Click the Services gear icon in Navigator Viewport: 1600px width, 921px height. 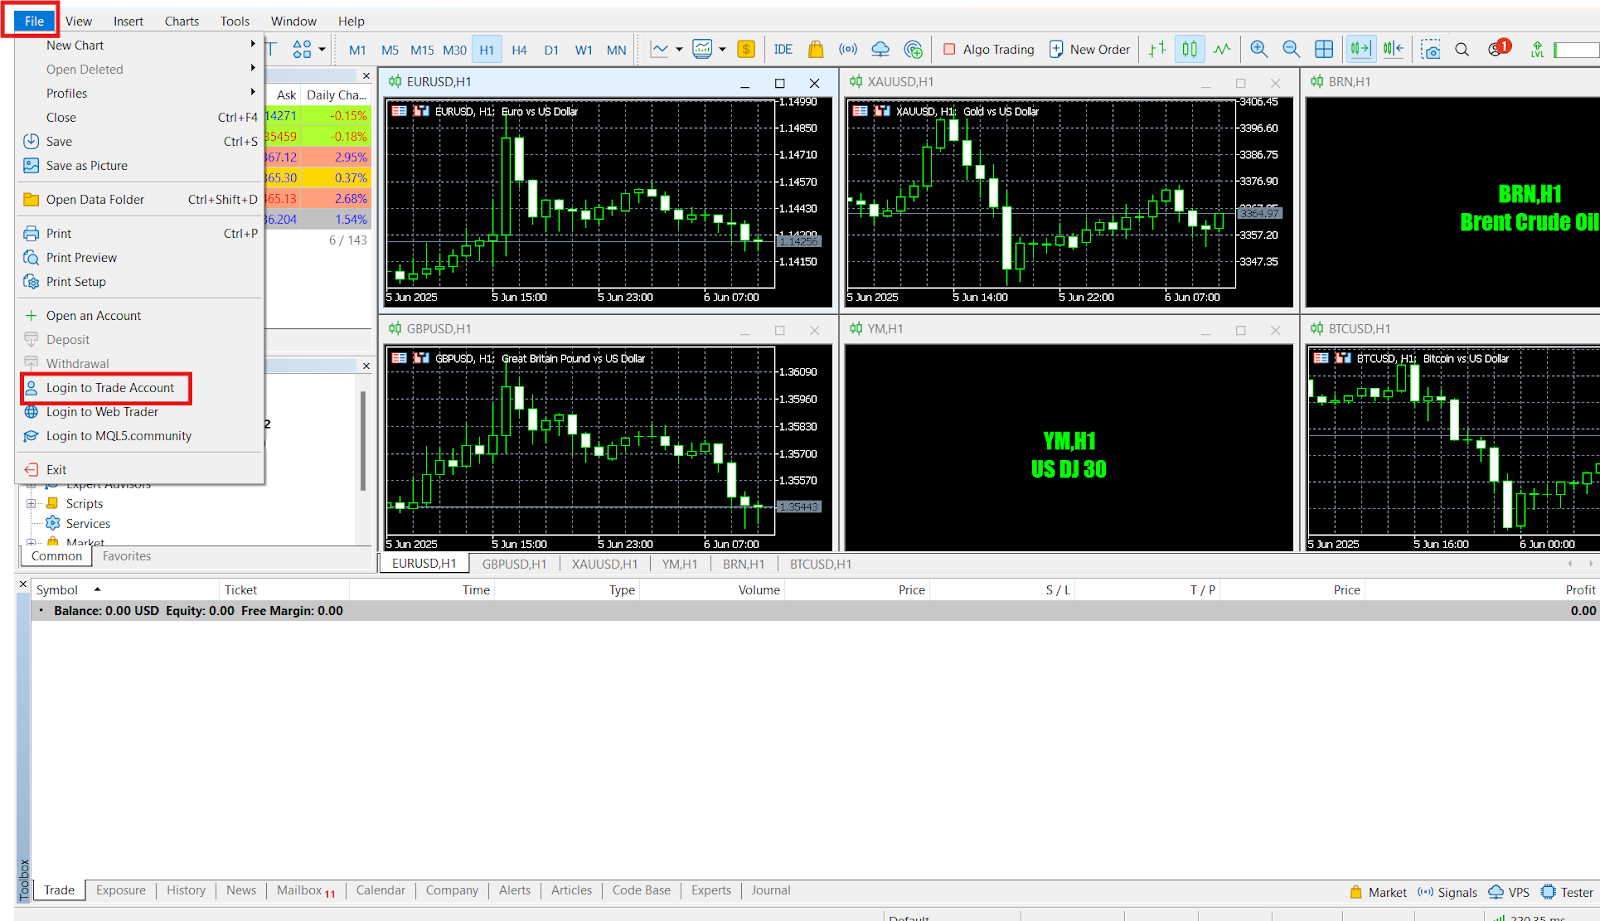pos(53,523)
